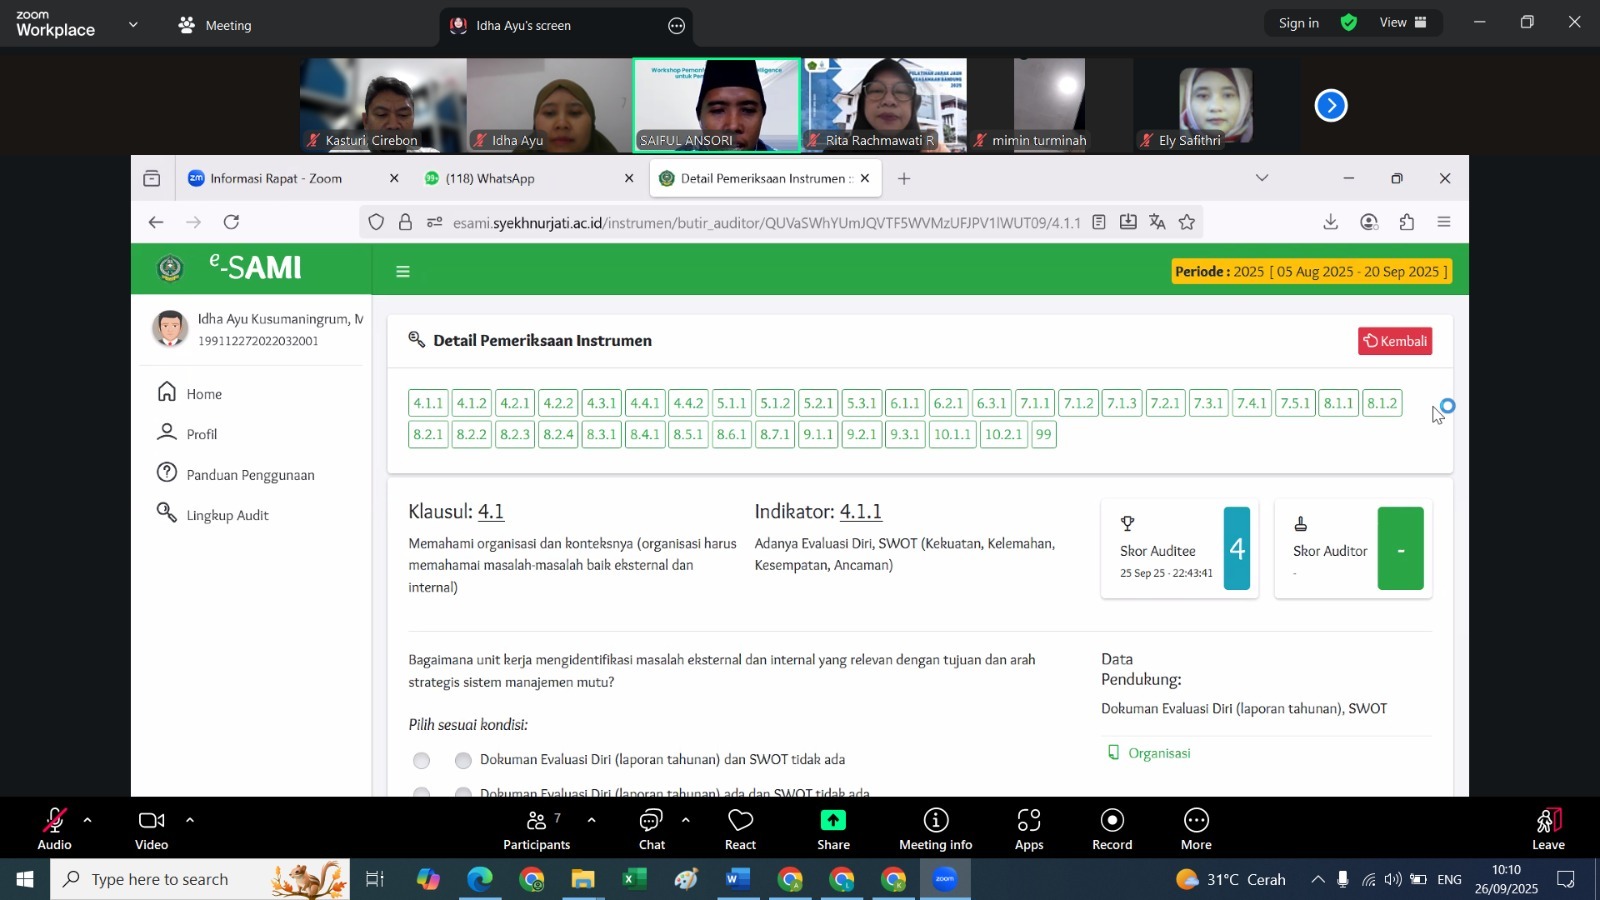1600x900 pixels.
Task: Open Meeting info in Zoom toolbar
Action: pos(935,822)
